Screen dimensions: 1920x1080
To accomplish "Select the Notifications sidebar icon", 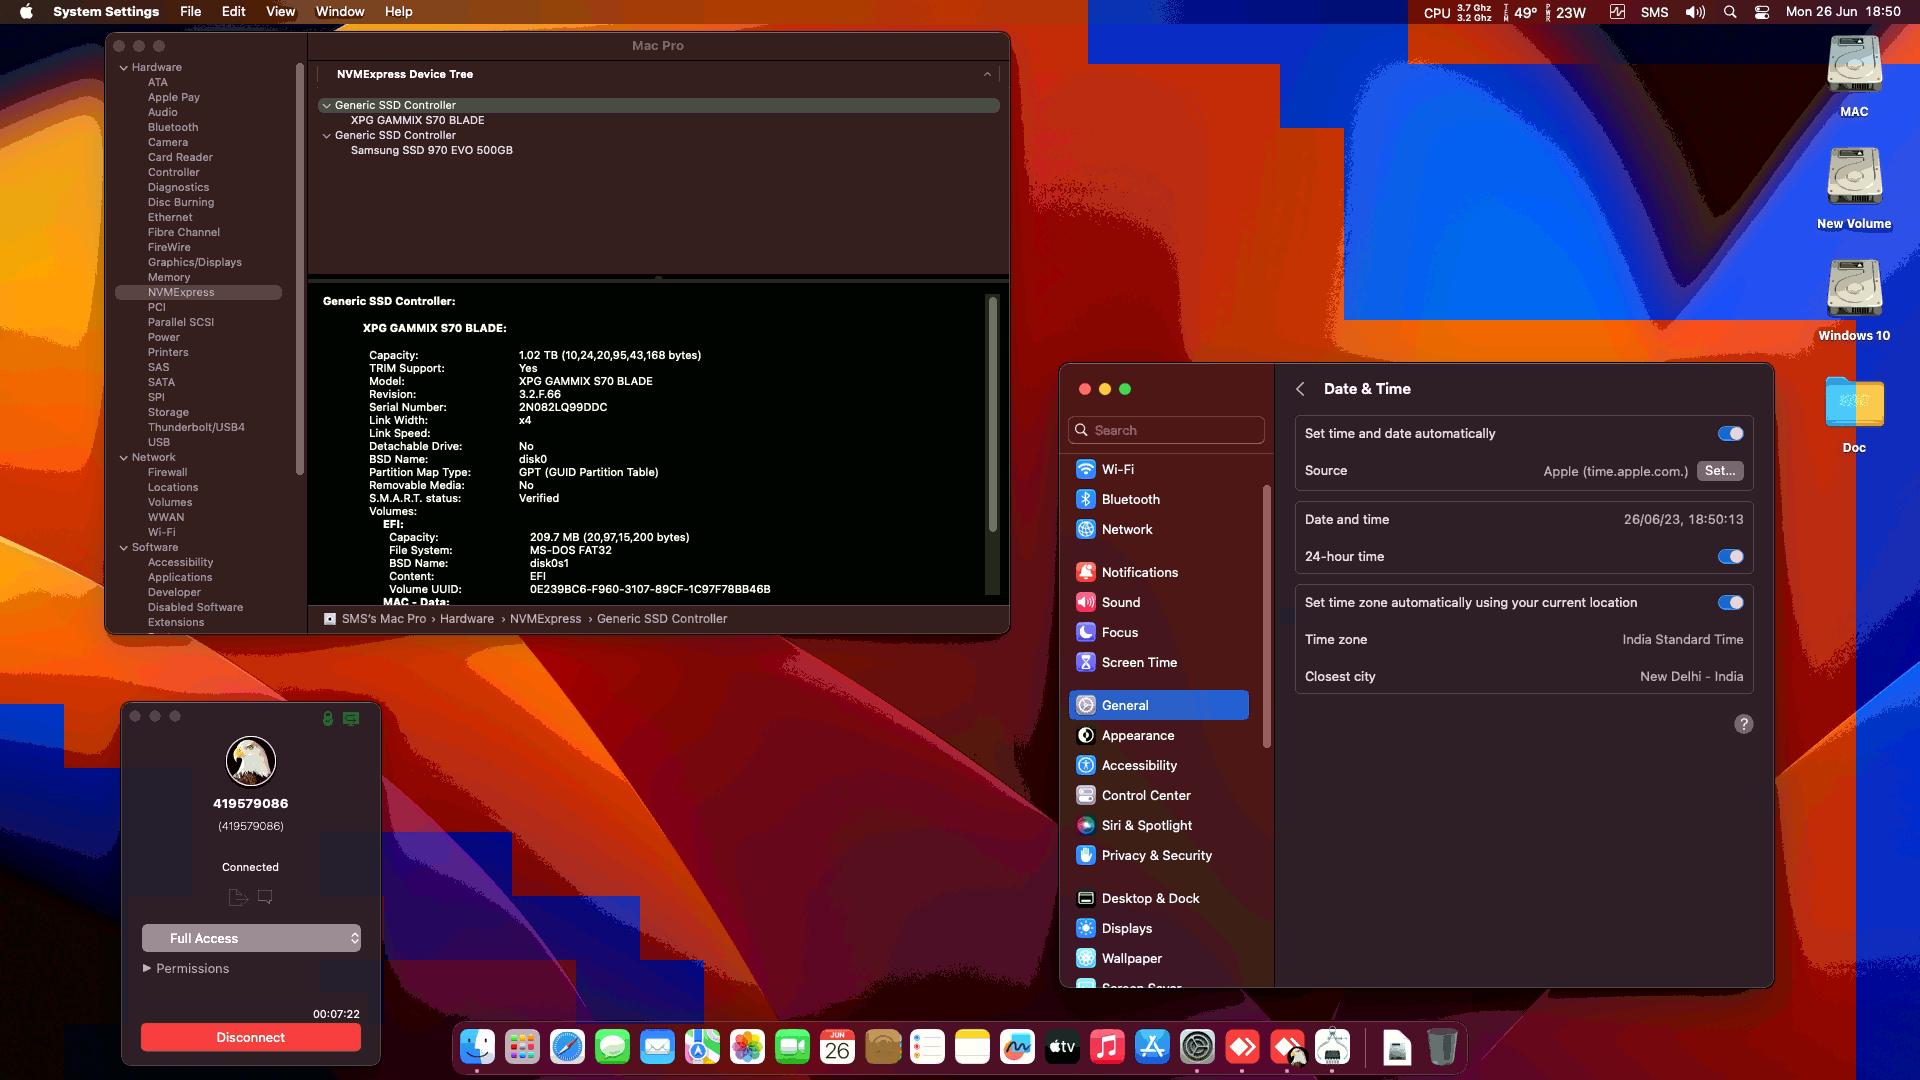I will 1086,572.
